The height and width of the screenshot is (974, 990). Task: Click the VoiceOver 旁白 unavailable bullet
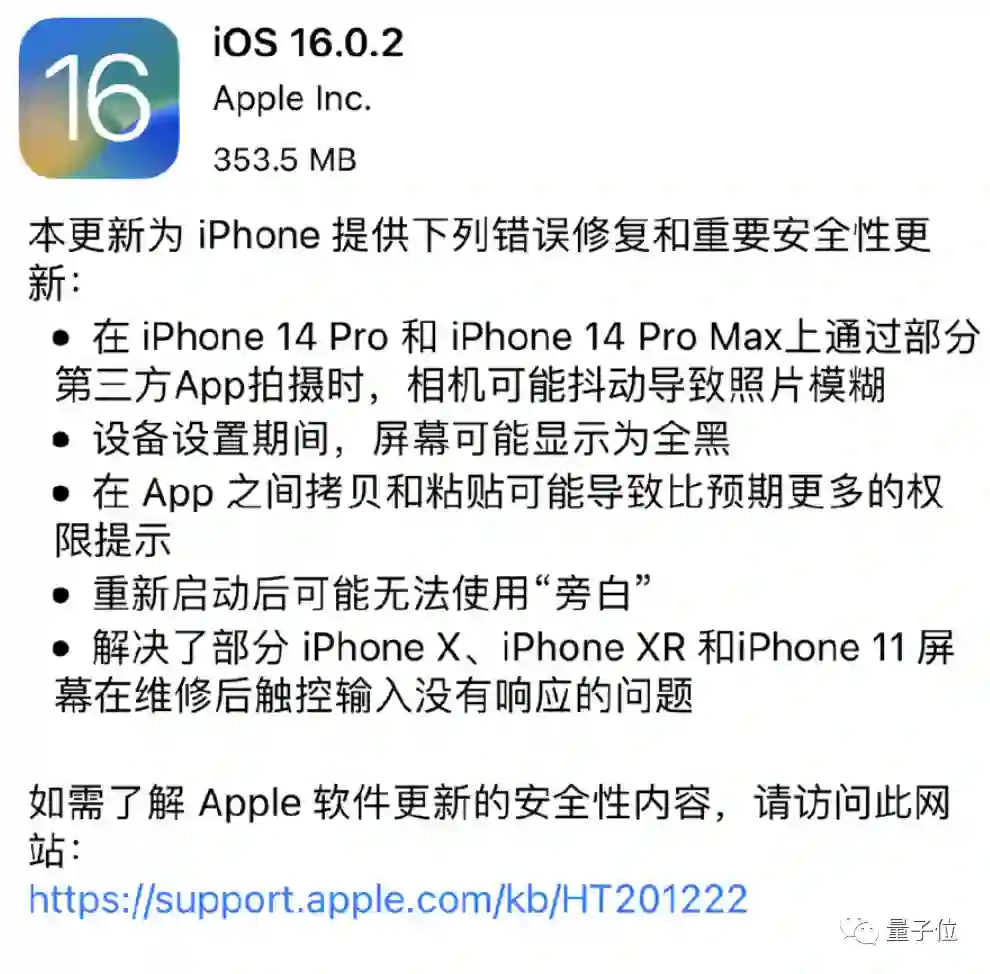(352, 593)
